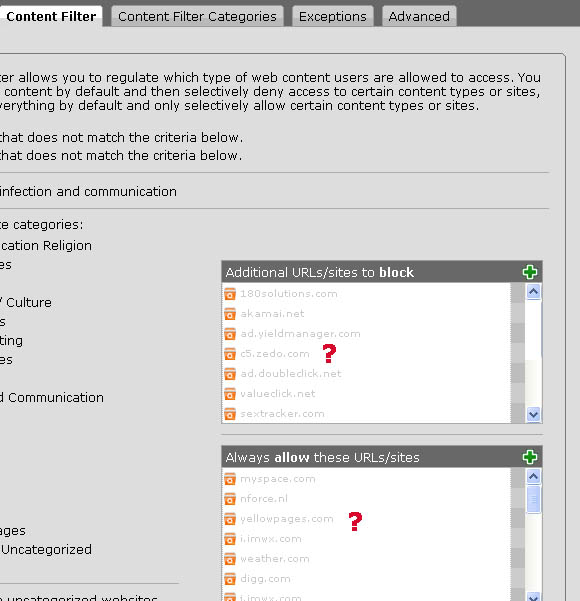
Task: Select yellowpages.com in the allow list
Action: point(287,519)
